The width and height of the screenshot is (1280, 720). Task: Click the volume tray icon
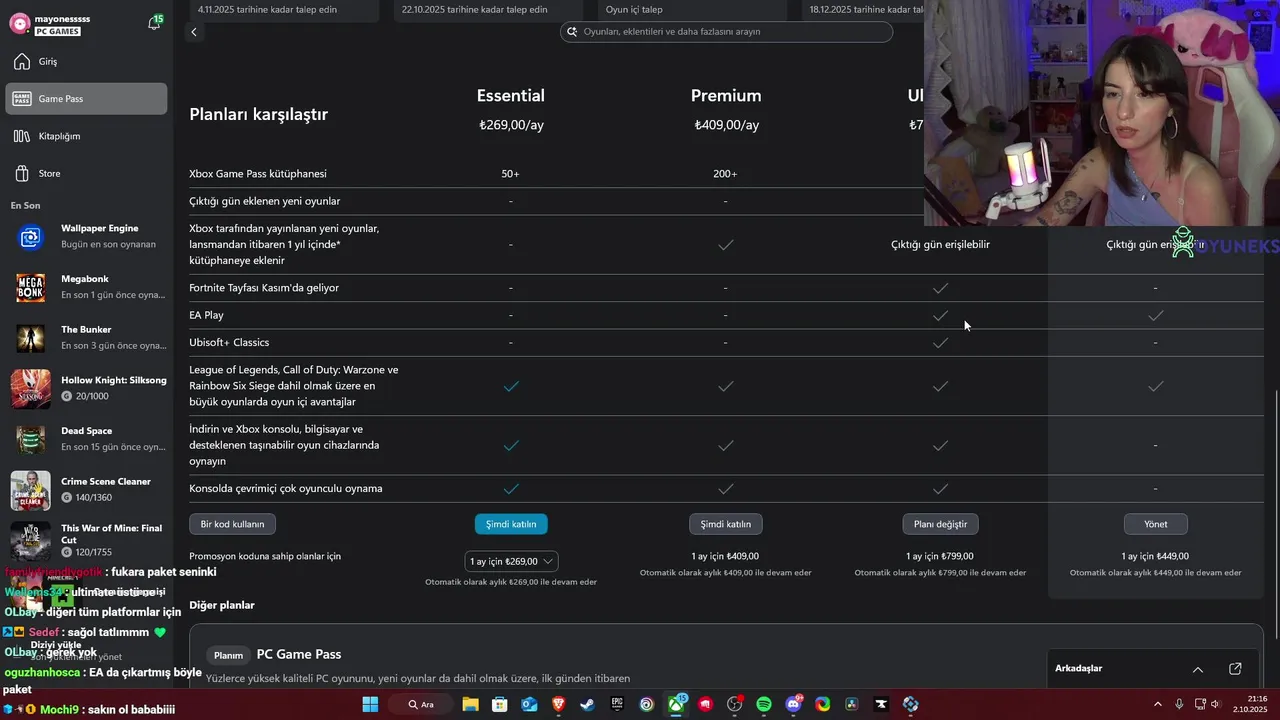pyautogui.click(x=1216, y=704)
